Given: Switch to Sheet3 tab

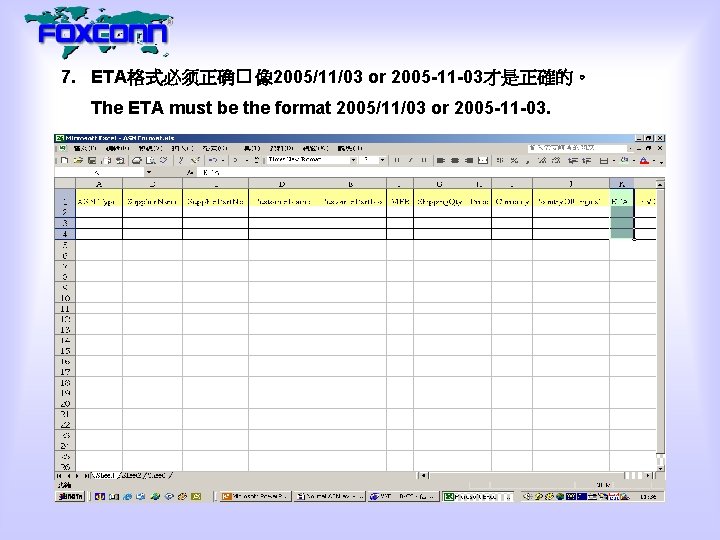Looking at the screenshot, I should coord(157,476).
